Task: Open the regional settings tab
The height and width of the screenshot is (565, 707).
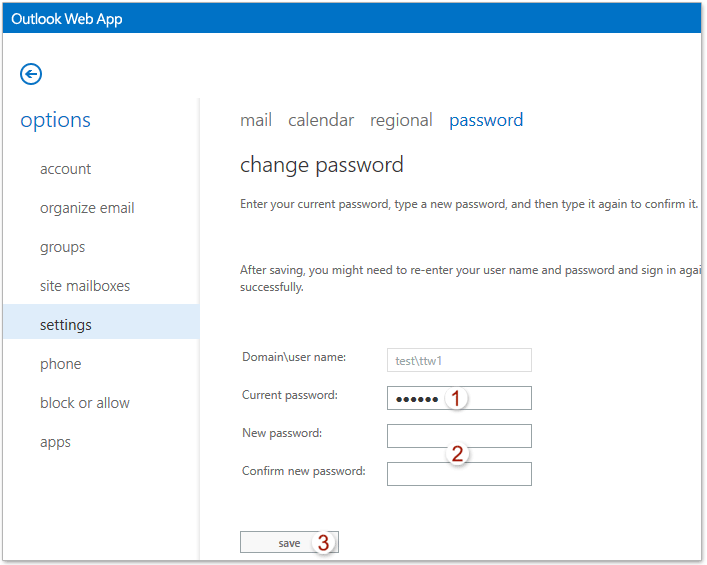Action: point(401,120)
